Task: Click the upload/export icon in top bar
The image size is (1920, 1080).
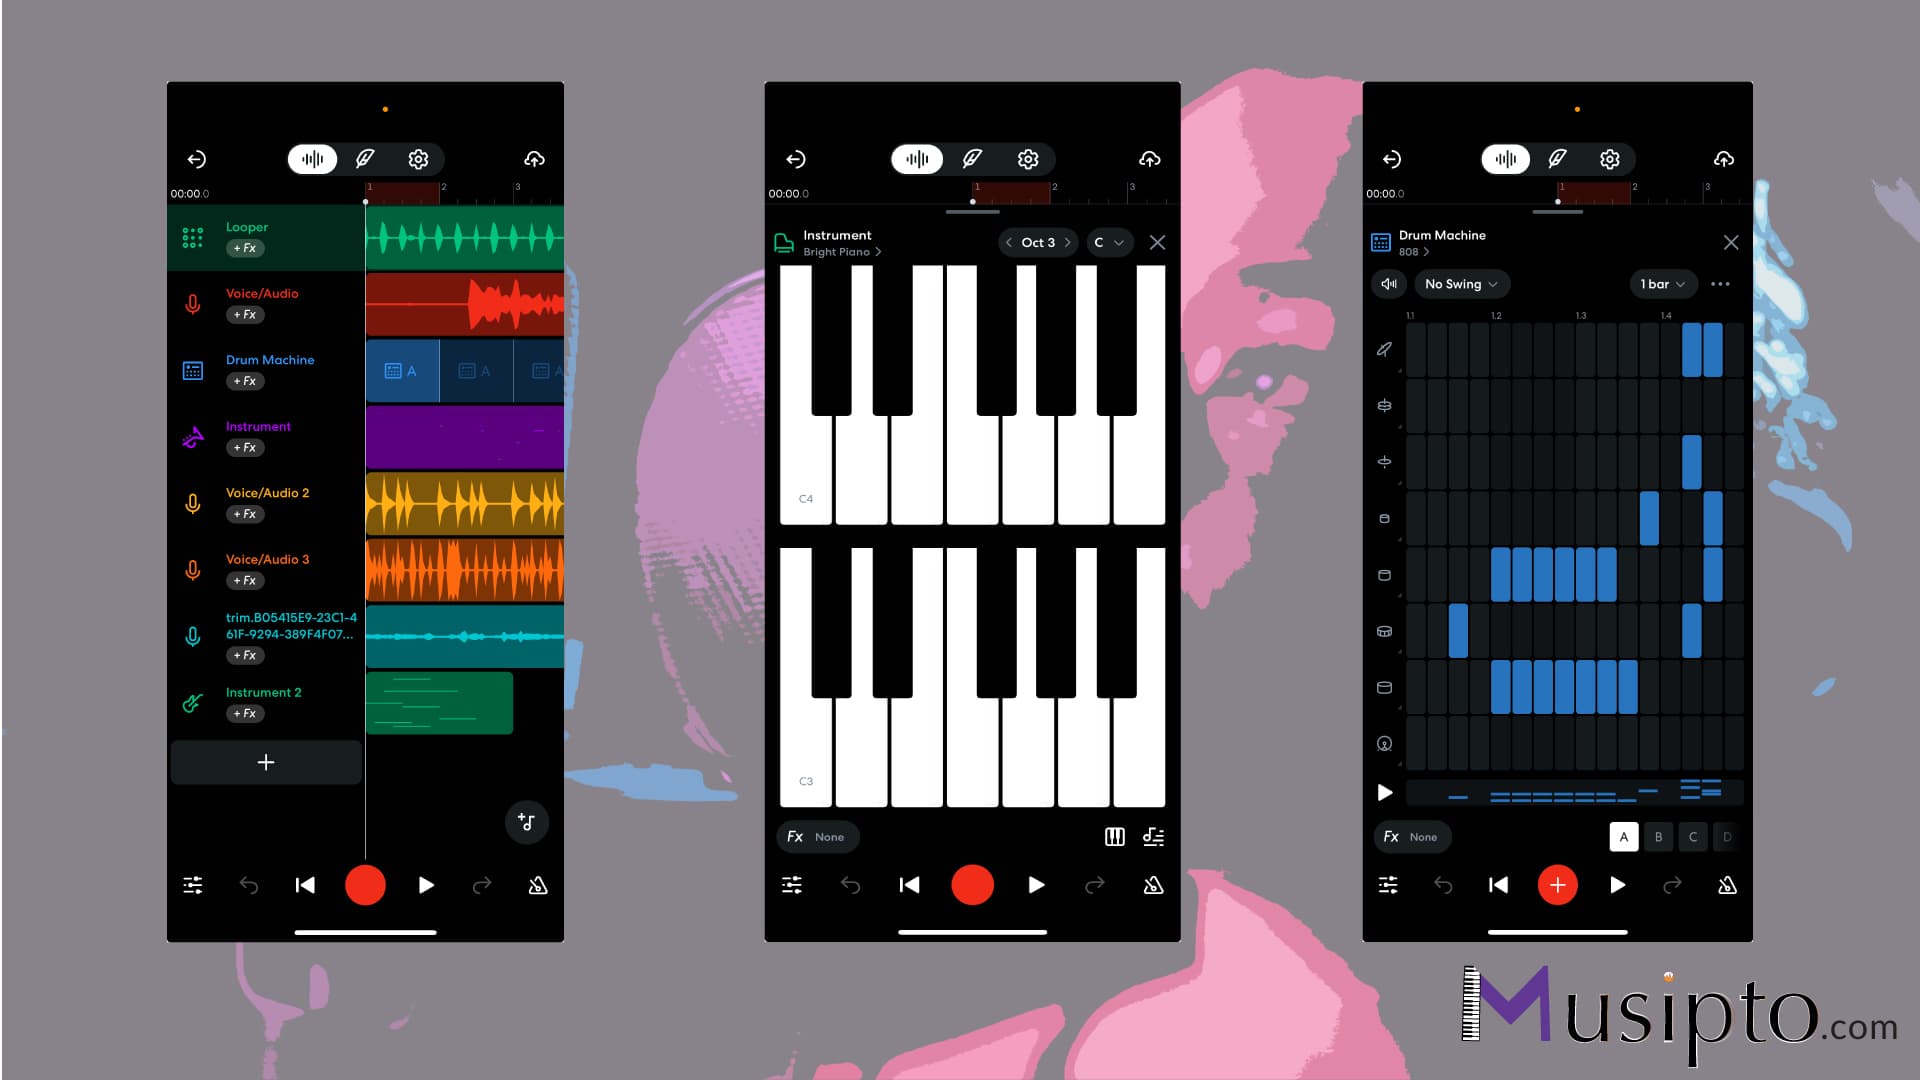Action: 534,158
